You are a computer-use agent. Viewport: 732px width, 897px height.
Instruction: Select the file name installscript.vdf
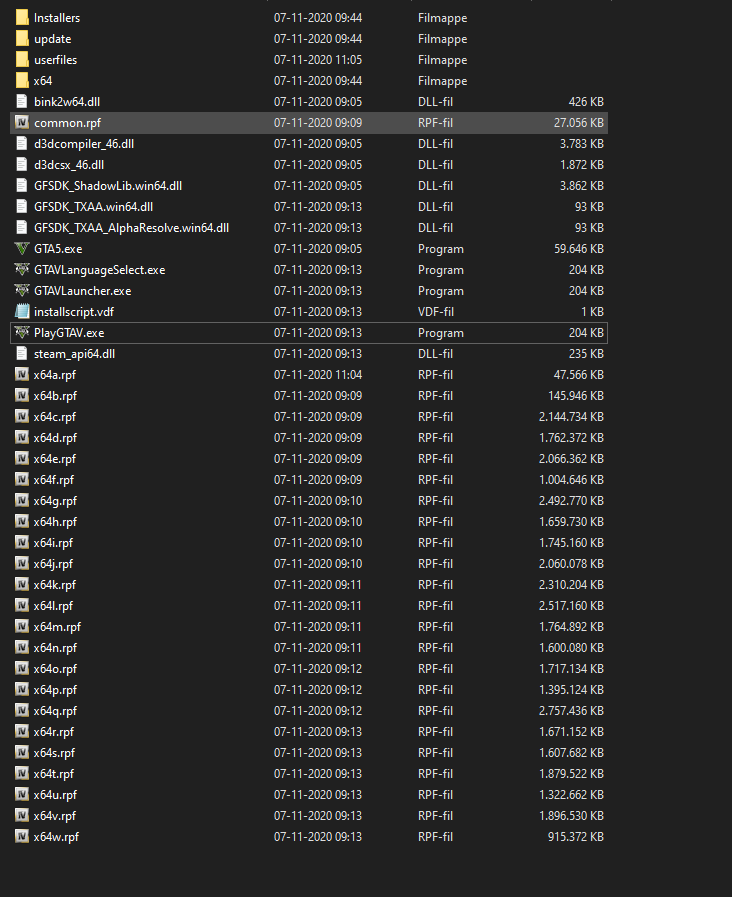click(74, 312)
